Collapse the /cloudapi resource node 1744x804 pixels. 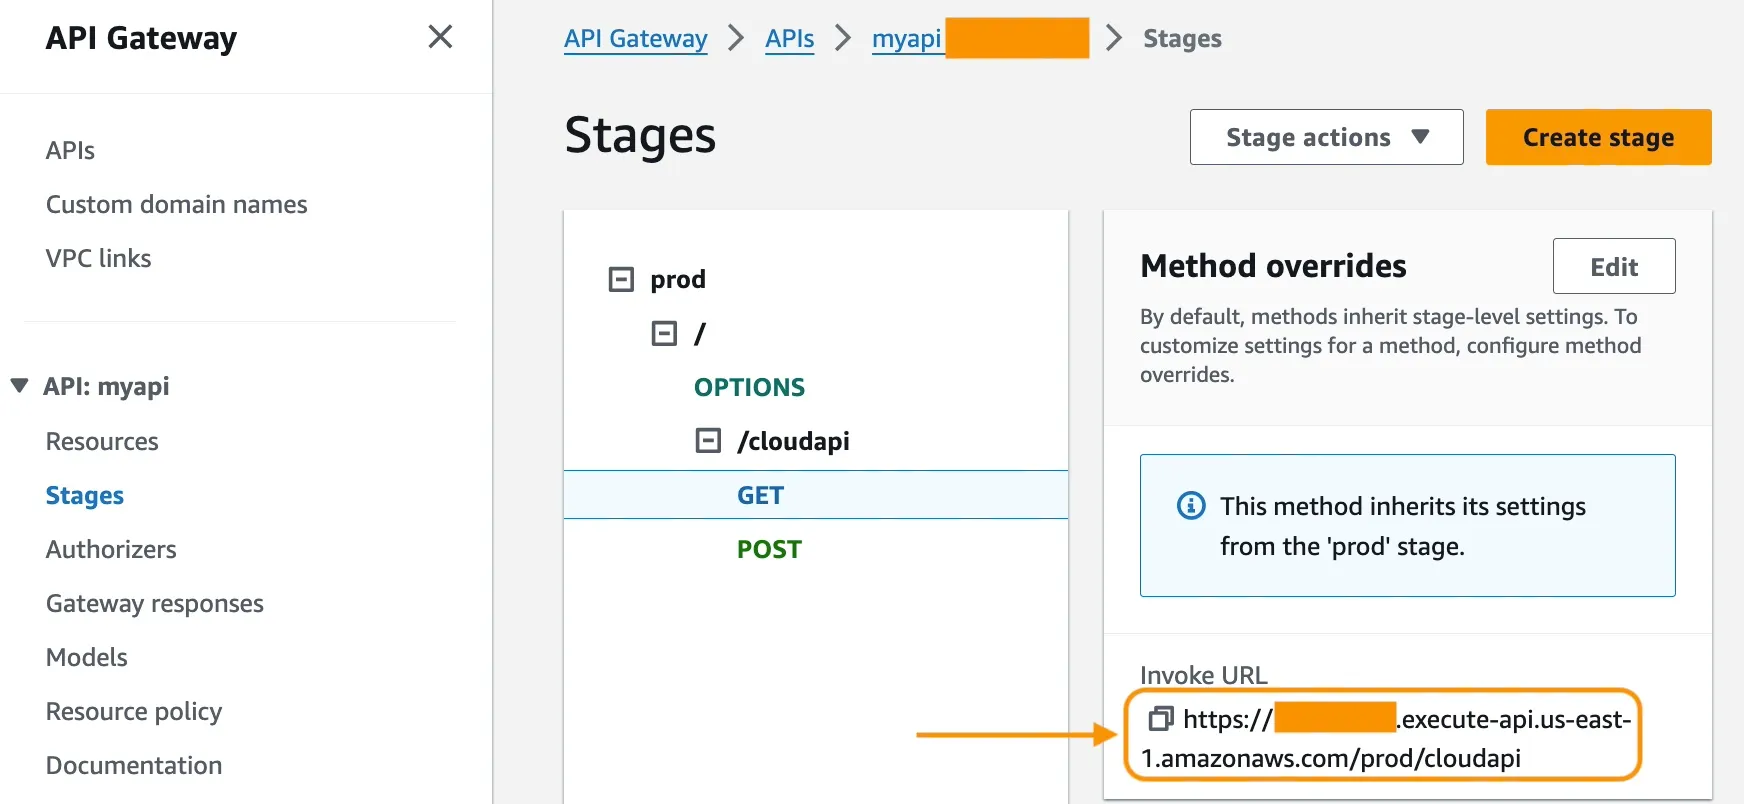708,440
